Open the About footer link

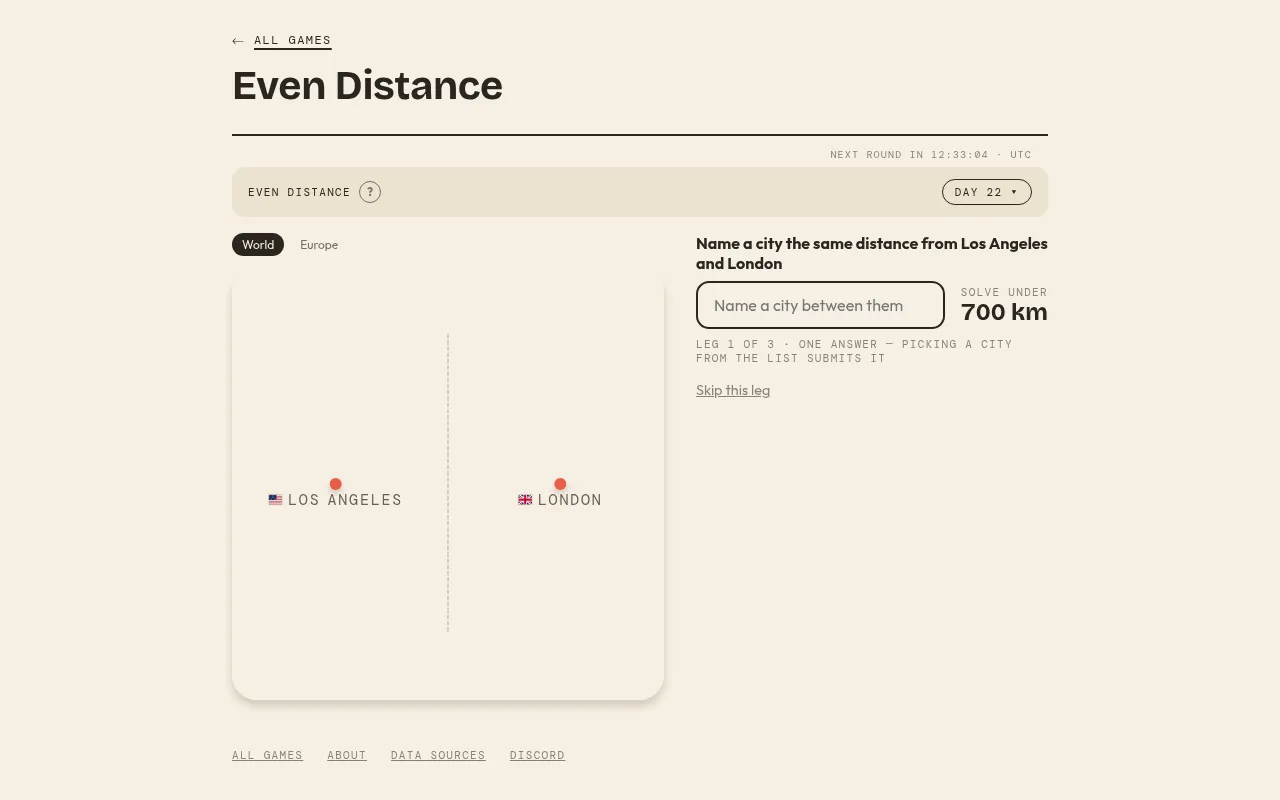coord(347,755)
